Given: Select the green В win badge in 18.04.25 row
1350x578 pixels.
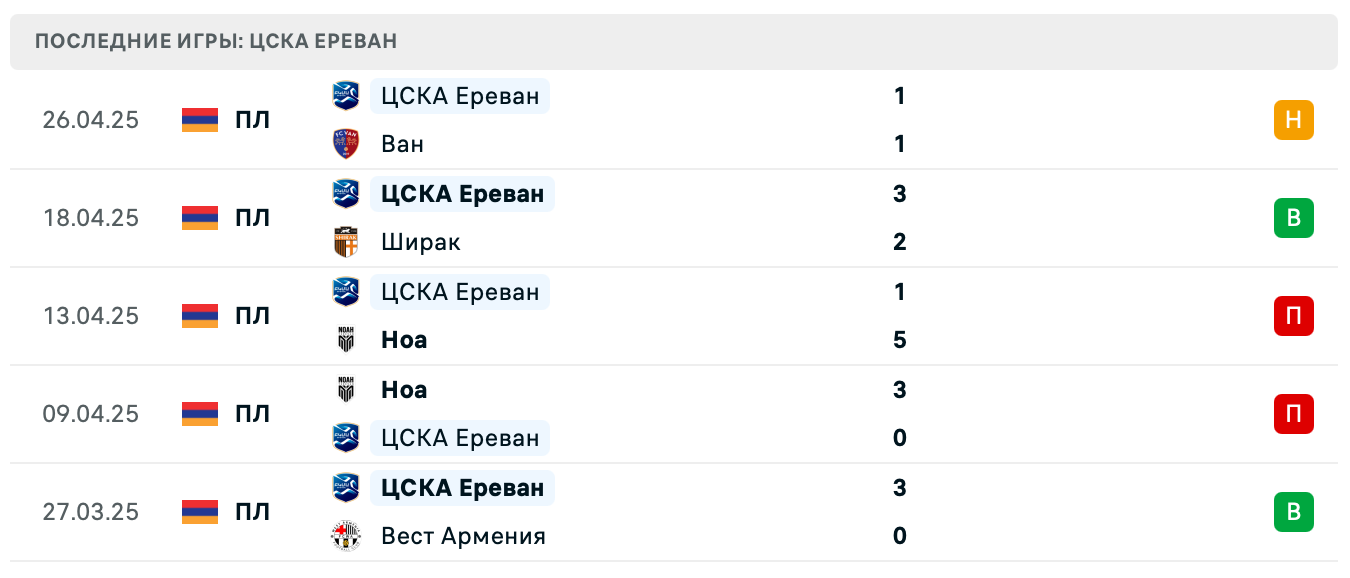Looking at the screenshot, I should click(x=1295, y=218).
